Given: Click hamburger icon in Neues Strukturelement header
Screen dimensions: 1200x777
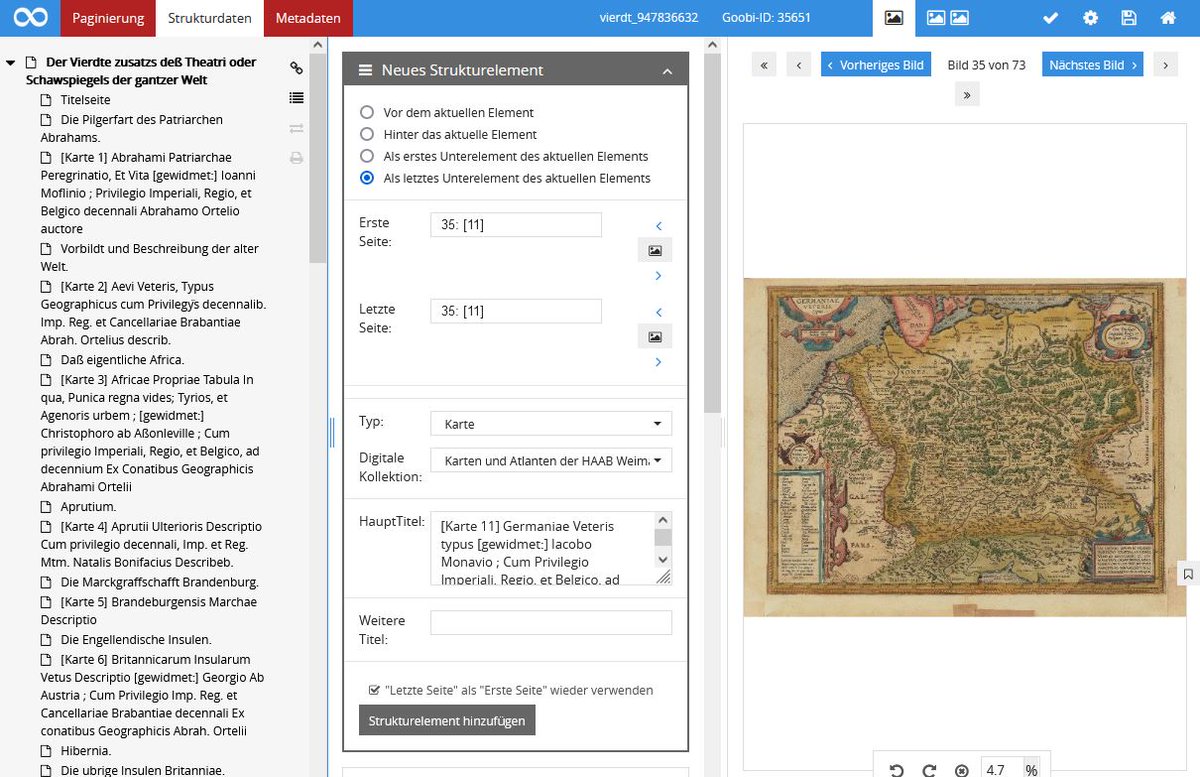Looking at the screenshot, I should [366, 70].
